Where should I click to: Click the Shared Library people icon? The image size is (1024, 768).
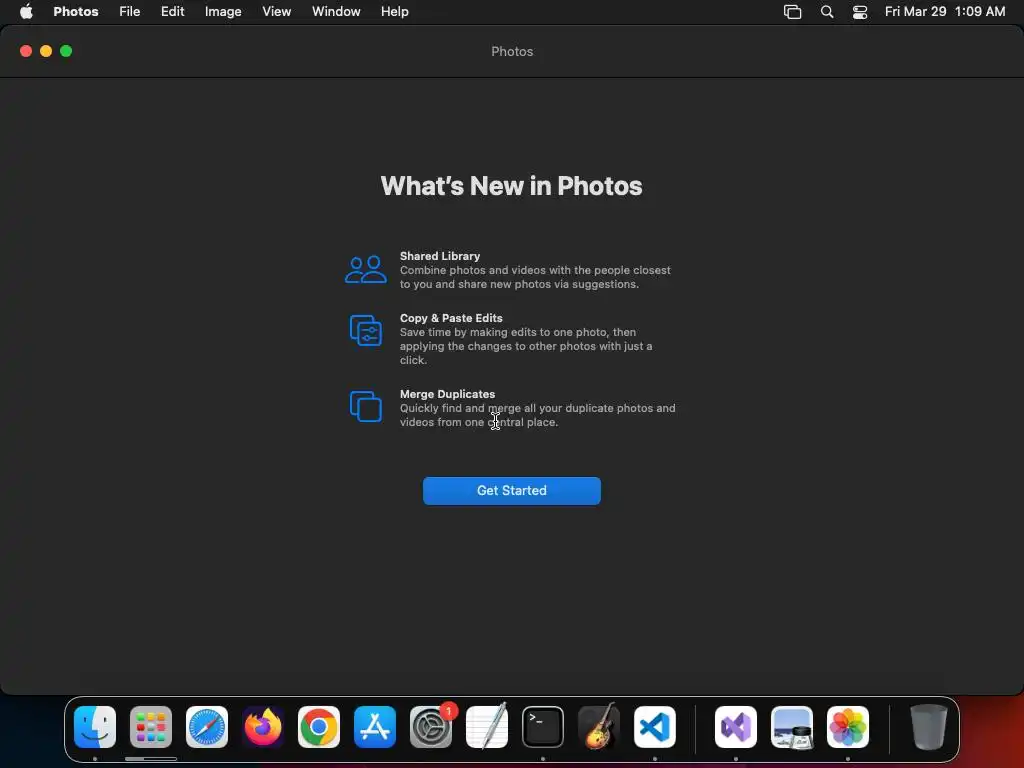point(366,269)
